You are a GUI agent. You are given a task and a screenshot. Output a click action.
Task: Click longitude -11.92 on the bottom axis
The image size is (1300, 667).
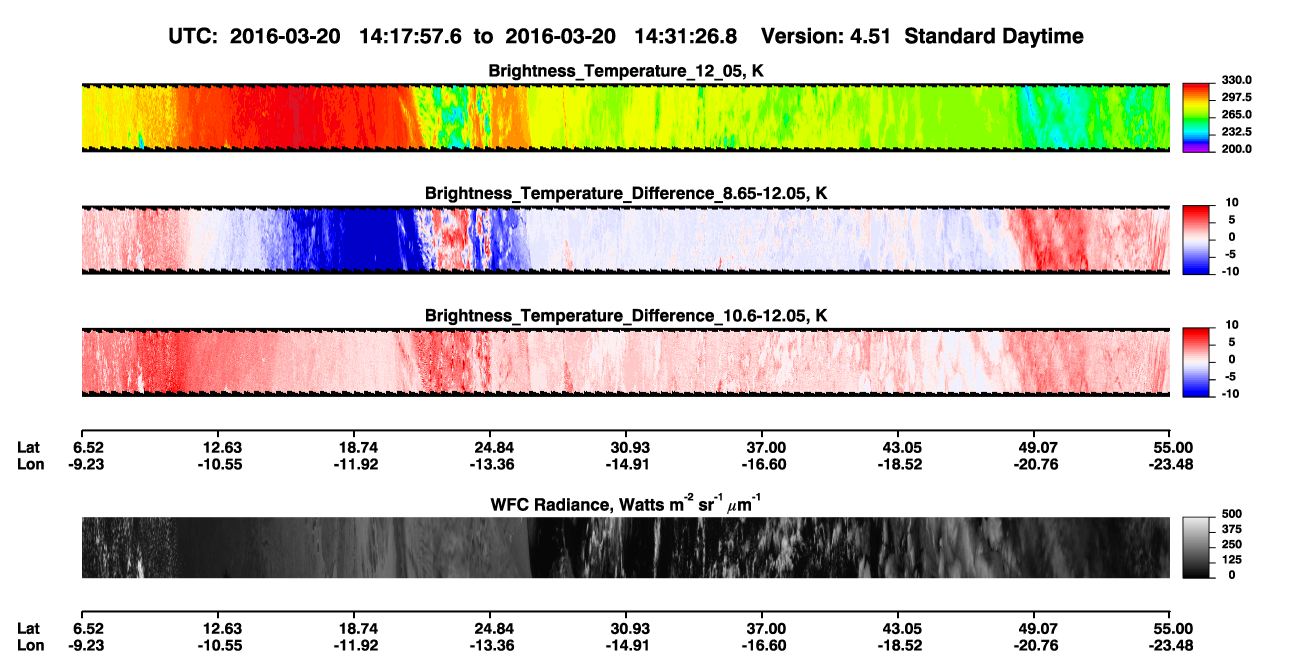(x=356, y=645)
